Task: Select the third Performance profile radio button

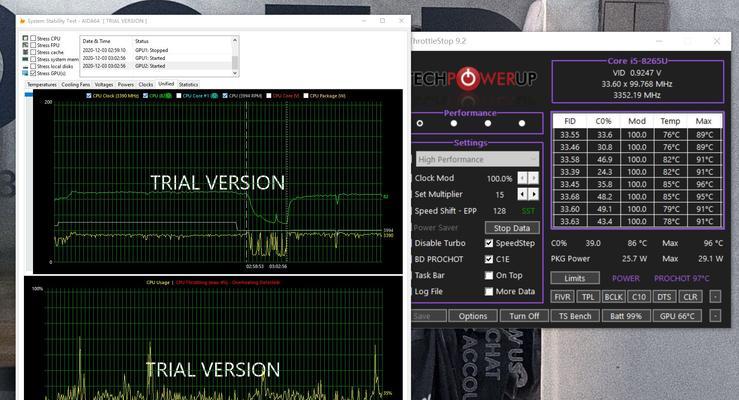Action: click(488, 123)
